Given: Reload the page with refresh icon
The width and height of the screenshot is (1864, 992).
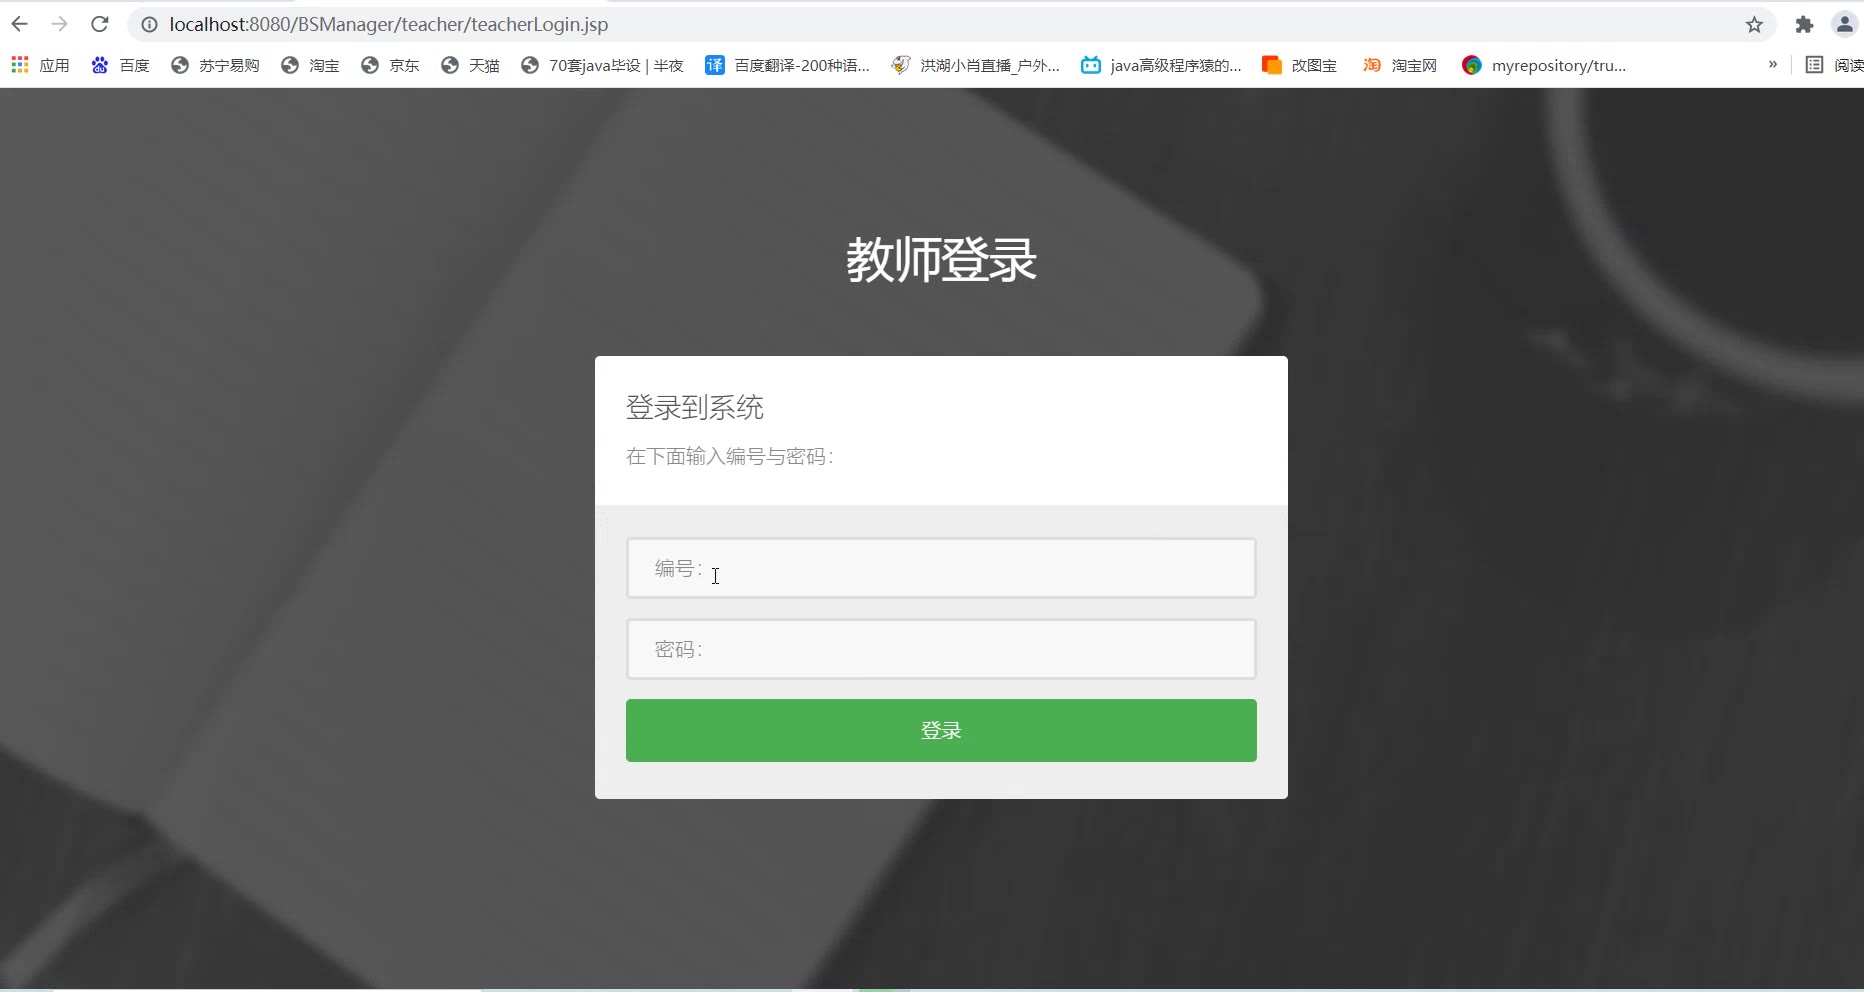Looking at the screenshot, I should (x=99, y=24).
